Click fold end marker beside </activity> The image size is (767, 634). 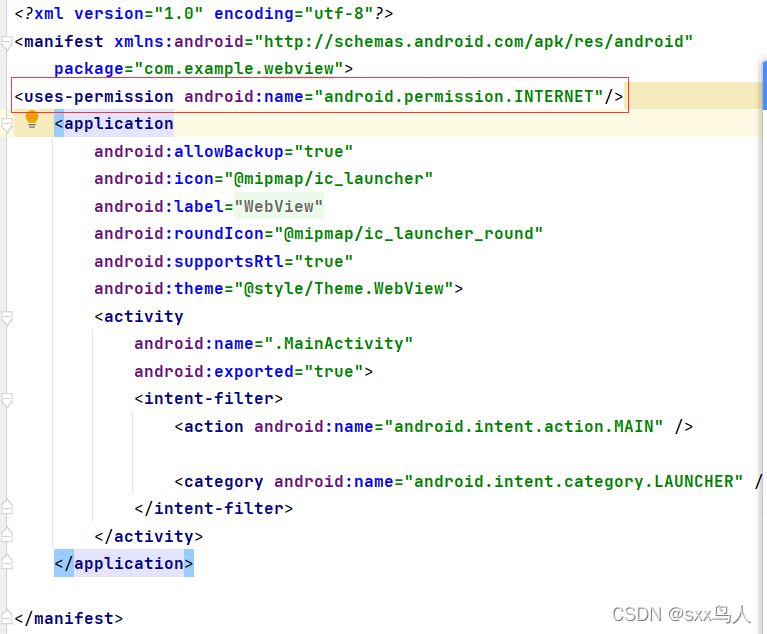click(6, 535)
